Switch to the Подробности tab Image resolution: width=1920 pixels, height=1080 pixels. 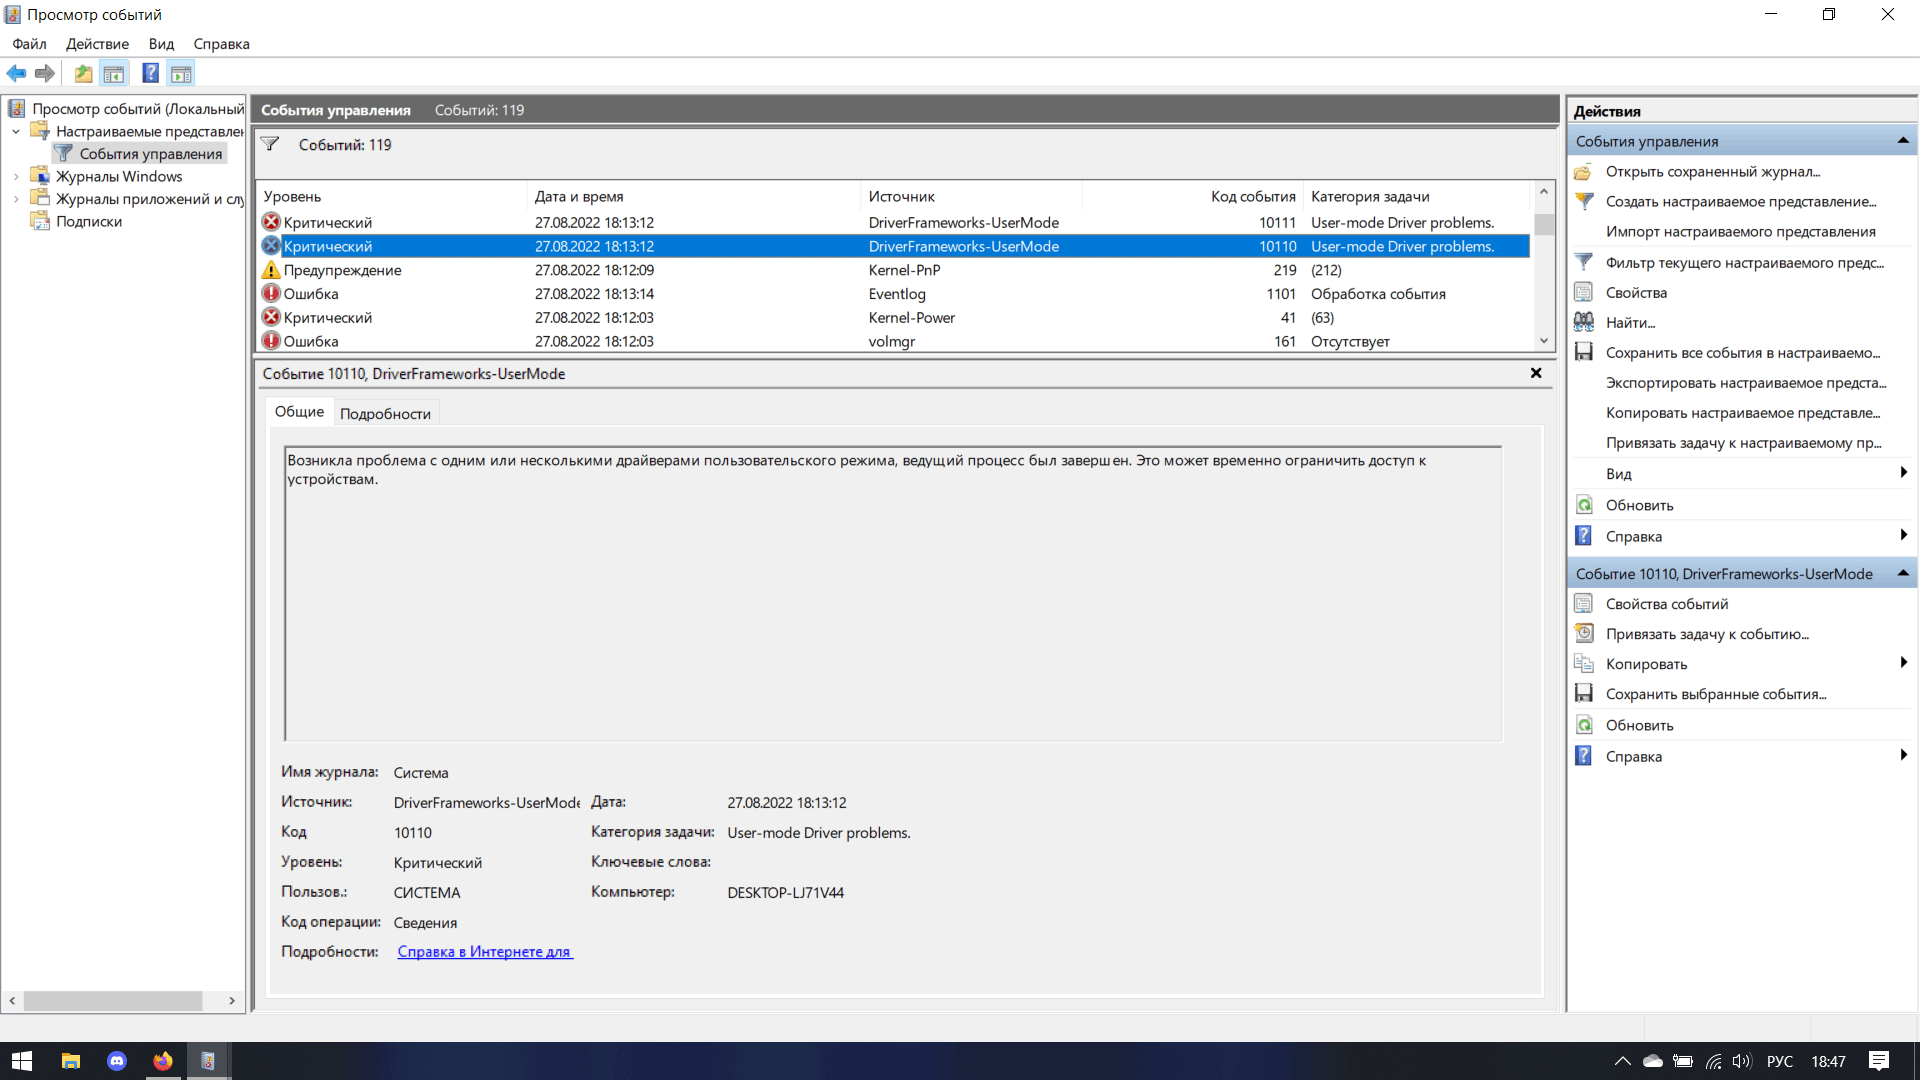385,413
